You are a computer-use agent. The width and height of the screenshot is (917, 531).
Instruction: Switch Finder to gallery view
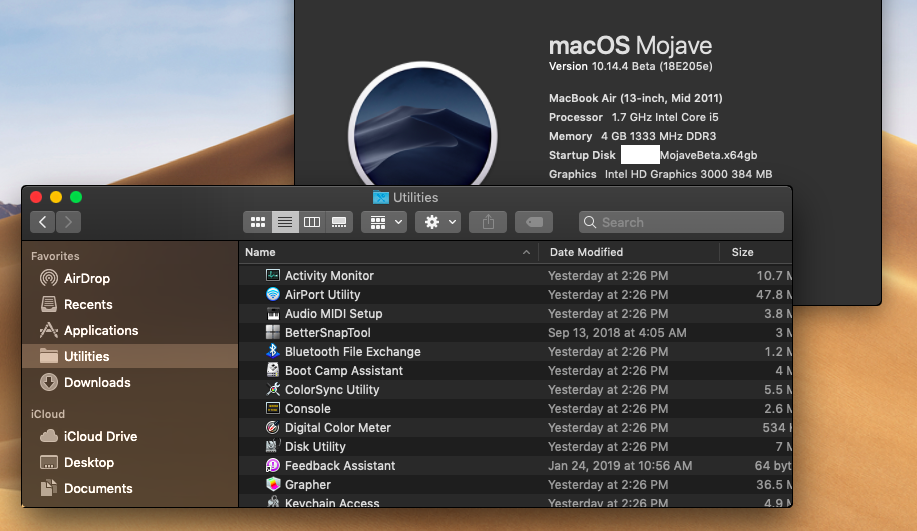[x=339, y=222]
